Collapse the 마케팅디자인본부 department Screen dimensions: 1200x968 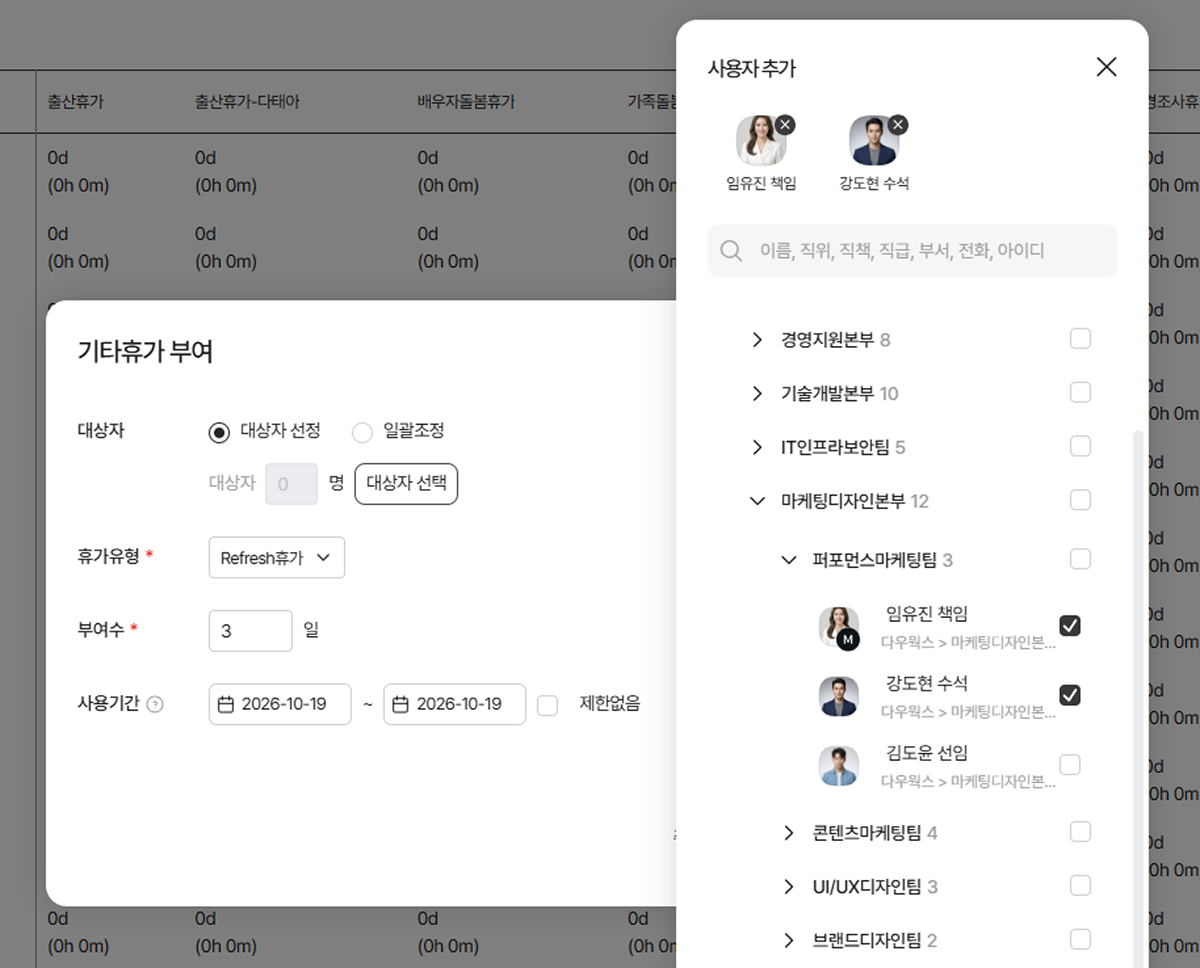point(757,501)
